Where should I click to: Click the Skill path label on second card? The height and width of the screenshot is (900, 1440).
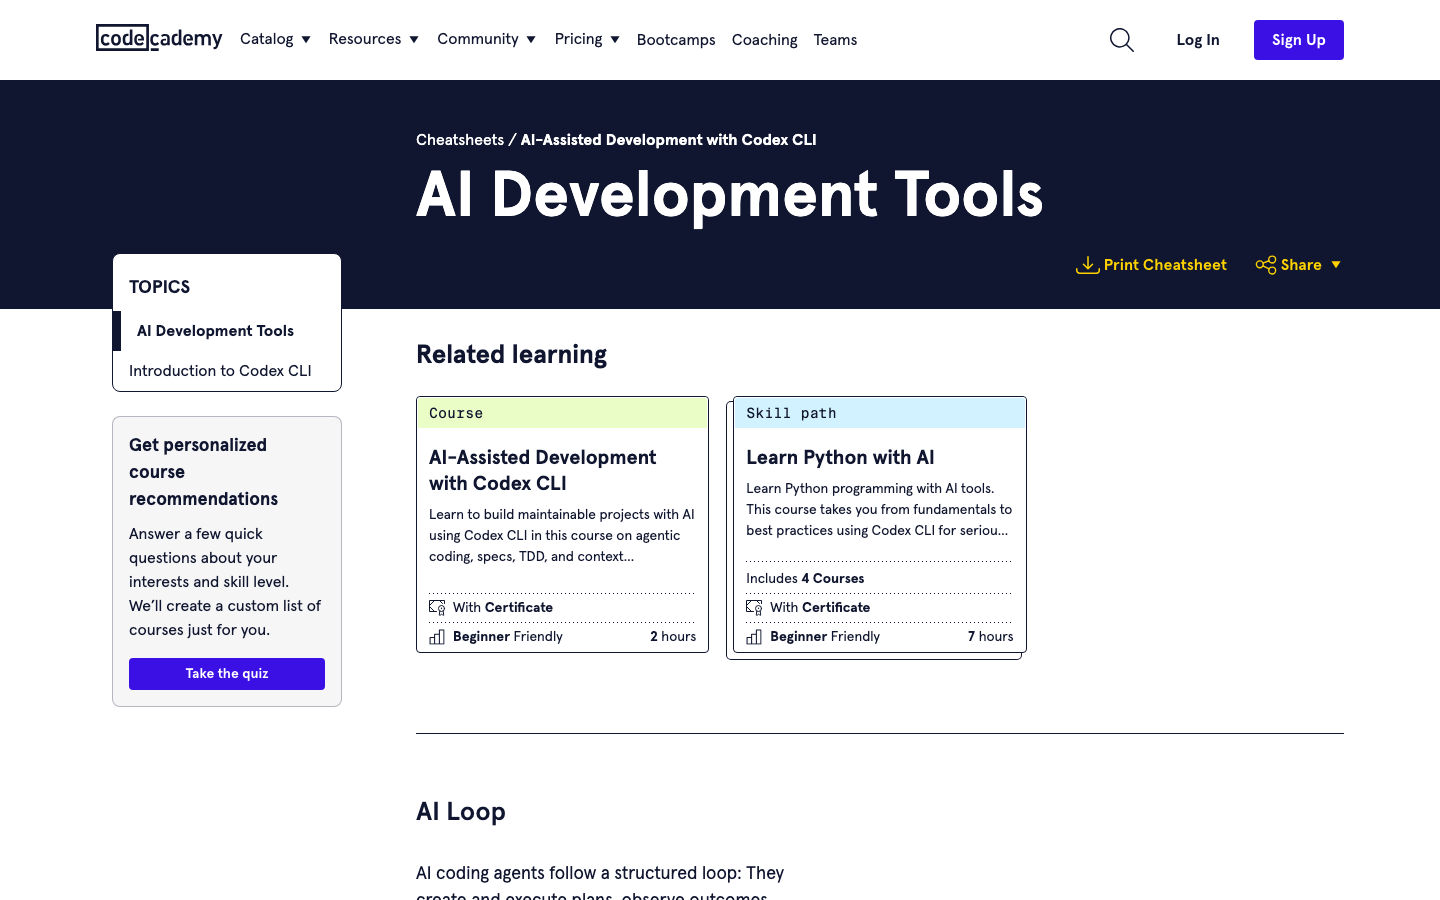click(791, 413)
